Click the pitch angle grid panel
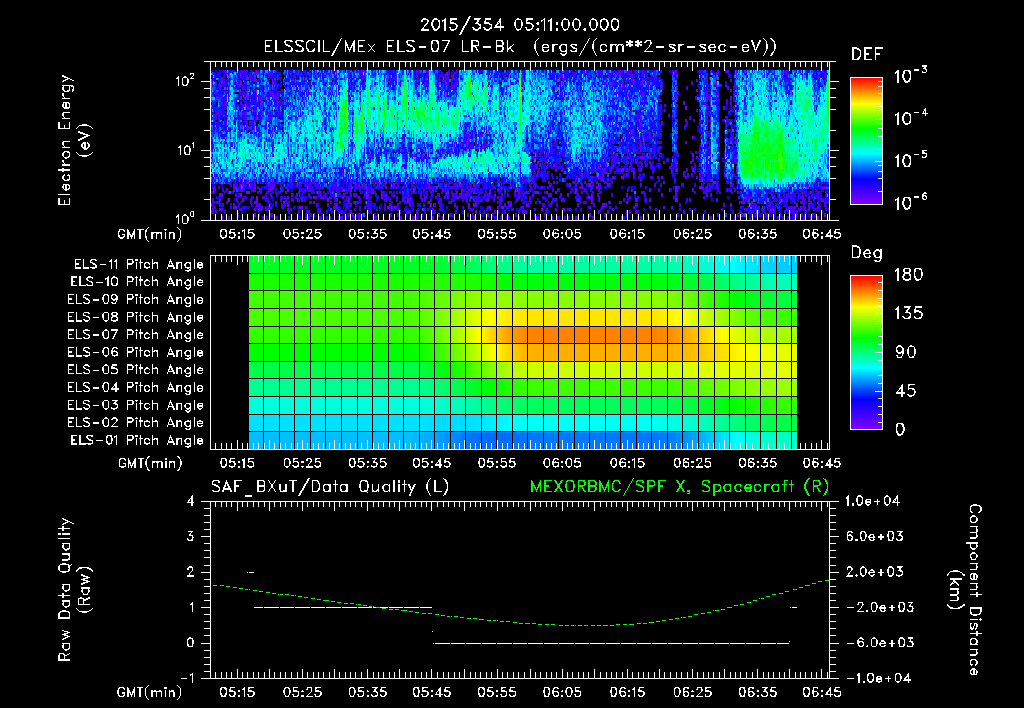Image resolution: width=1024 pixels, height=708 pixels. (520, 352)
